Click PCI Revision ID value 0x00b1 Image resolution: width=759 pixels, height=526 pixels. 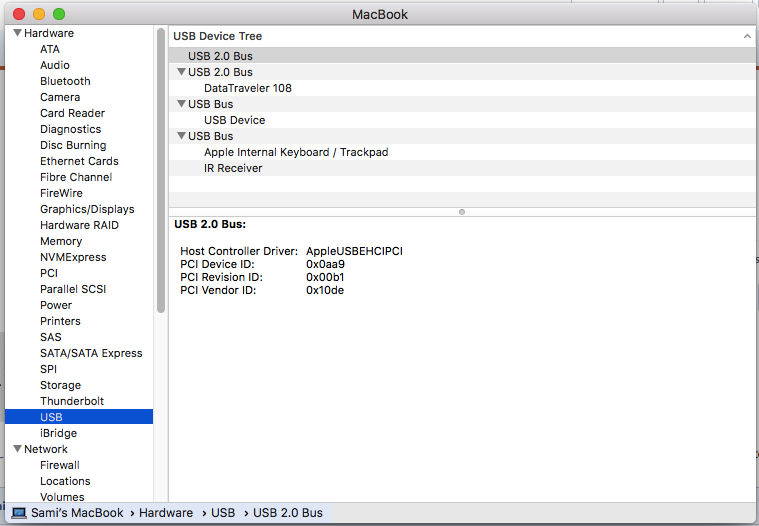pyautogui.click(x=325, y=277)
